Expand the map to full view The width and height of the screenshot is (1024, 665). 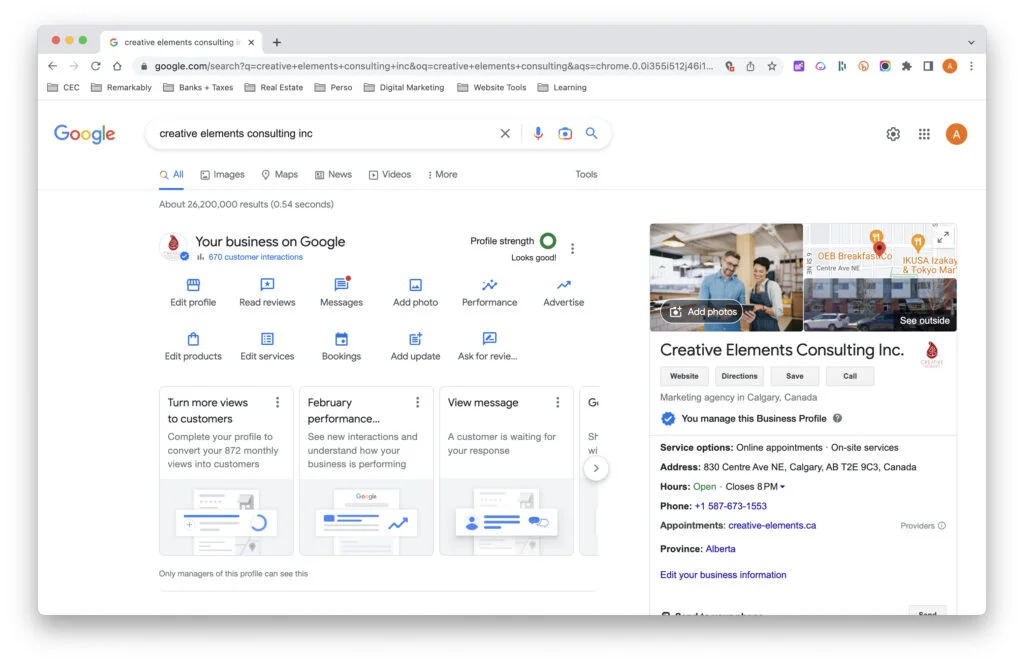[x=943, y=238]
